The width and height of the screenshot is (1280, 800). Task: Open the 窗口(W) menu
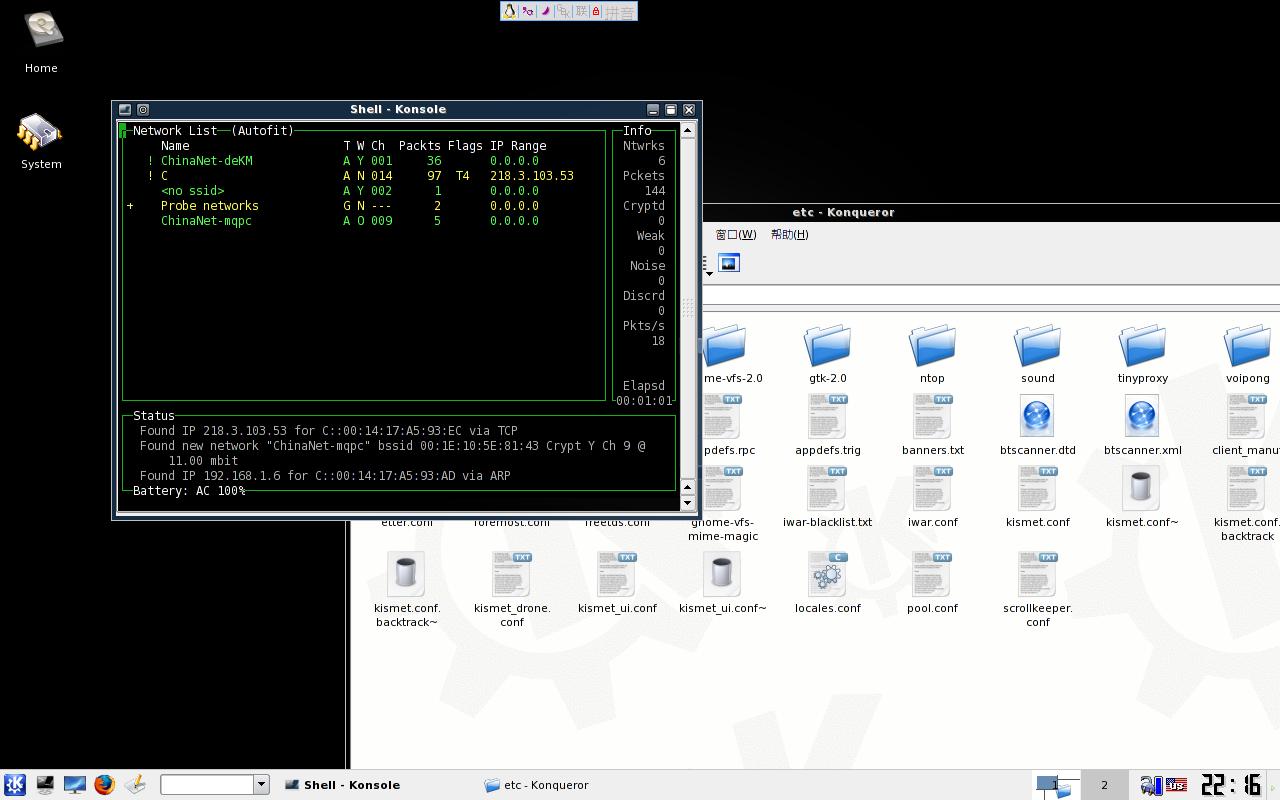click(735, 234)
